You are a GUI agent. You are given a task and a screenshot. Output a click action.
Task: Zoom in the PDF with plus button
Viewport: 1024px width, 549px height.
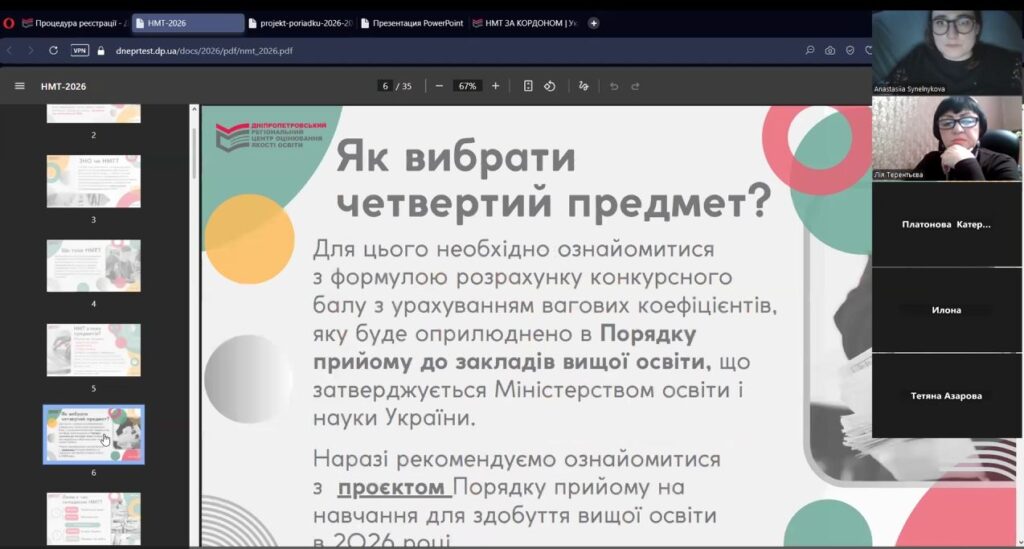(x=495, y=86)
